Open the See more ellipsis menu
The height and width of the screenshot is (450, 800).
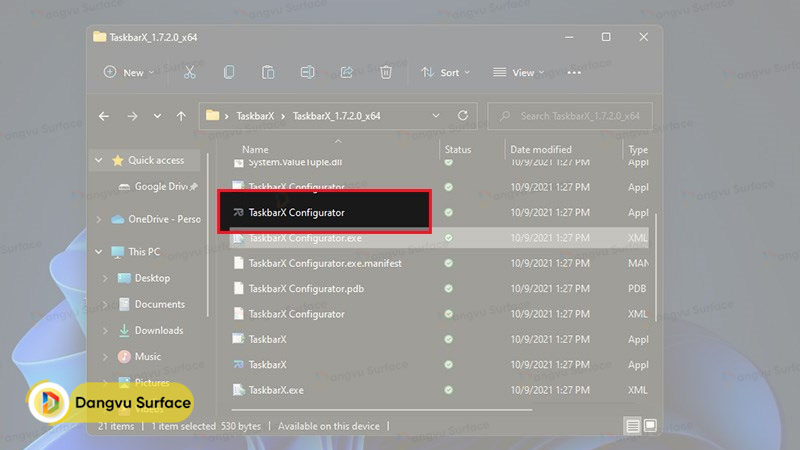click(574, 73)
